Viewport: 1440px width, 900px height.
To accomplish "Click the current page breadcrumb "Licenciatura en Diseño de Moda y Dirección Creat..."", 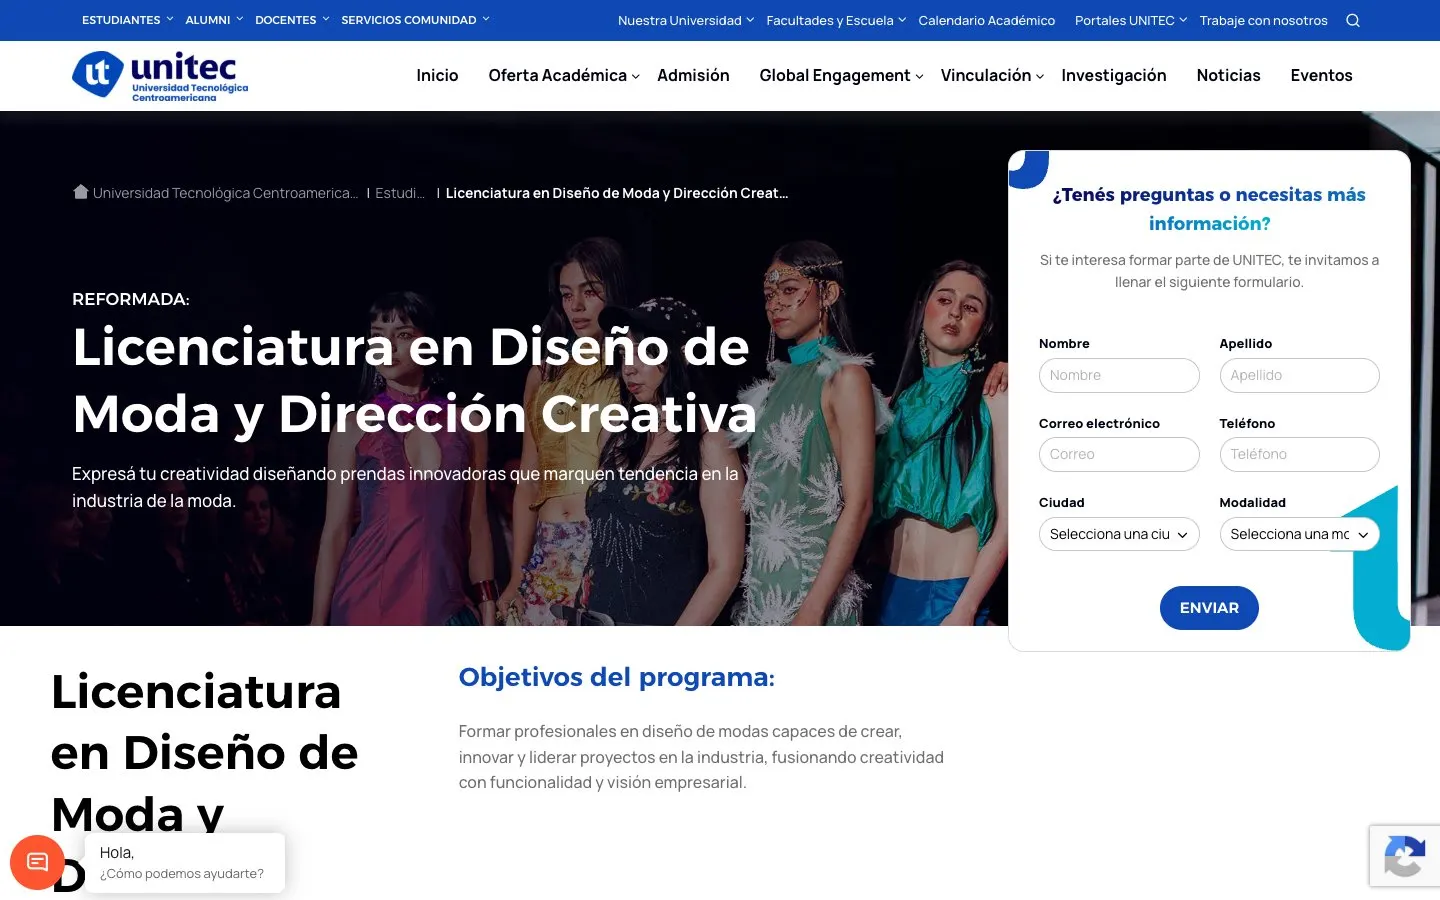I will tap(617, 193).
